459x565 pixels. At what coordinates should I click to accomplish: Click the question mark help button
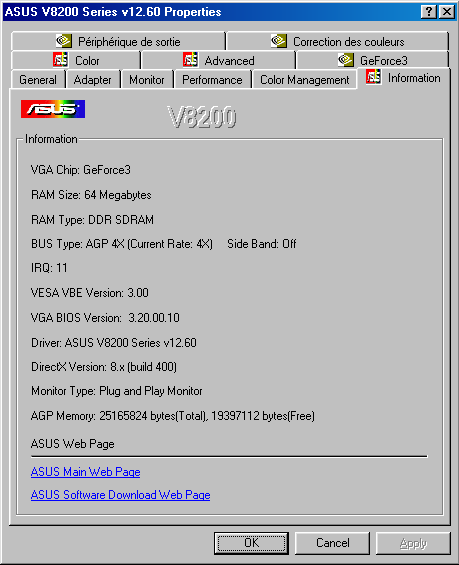[x=429, y=12]
